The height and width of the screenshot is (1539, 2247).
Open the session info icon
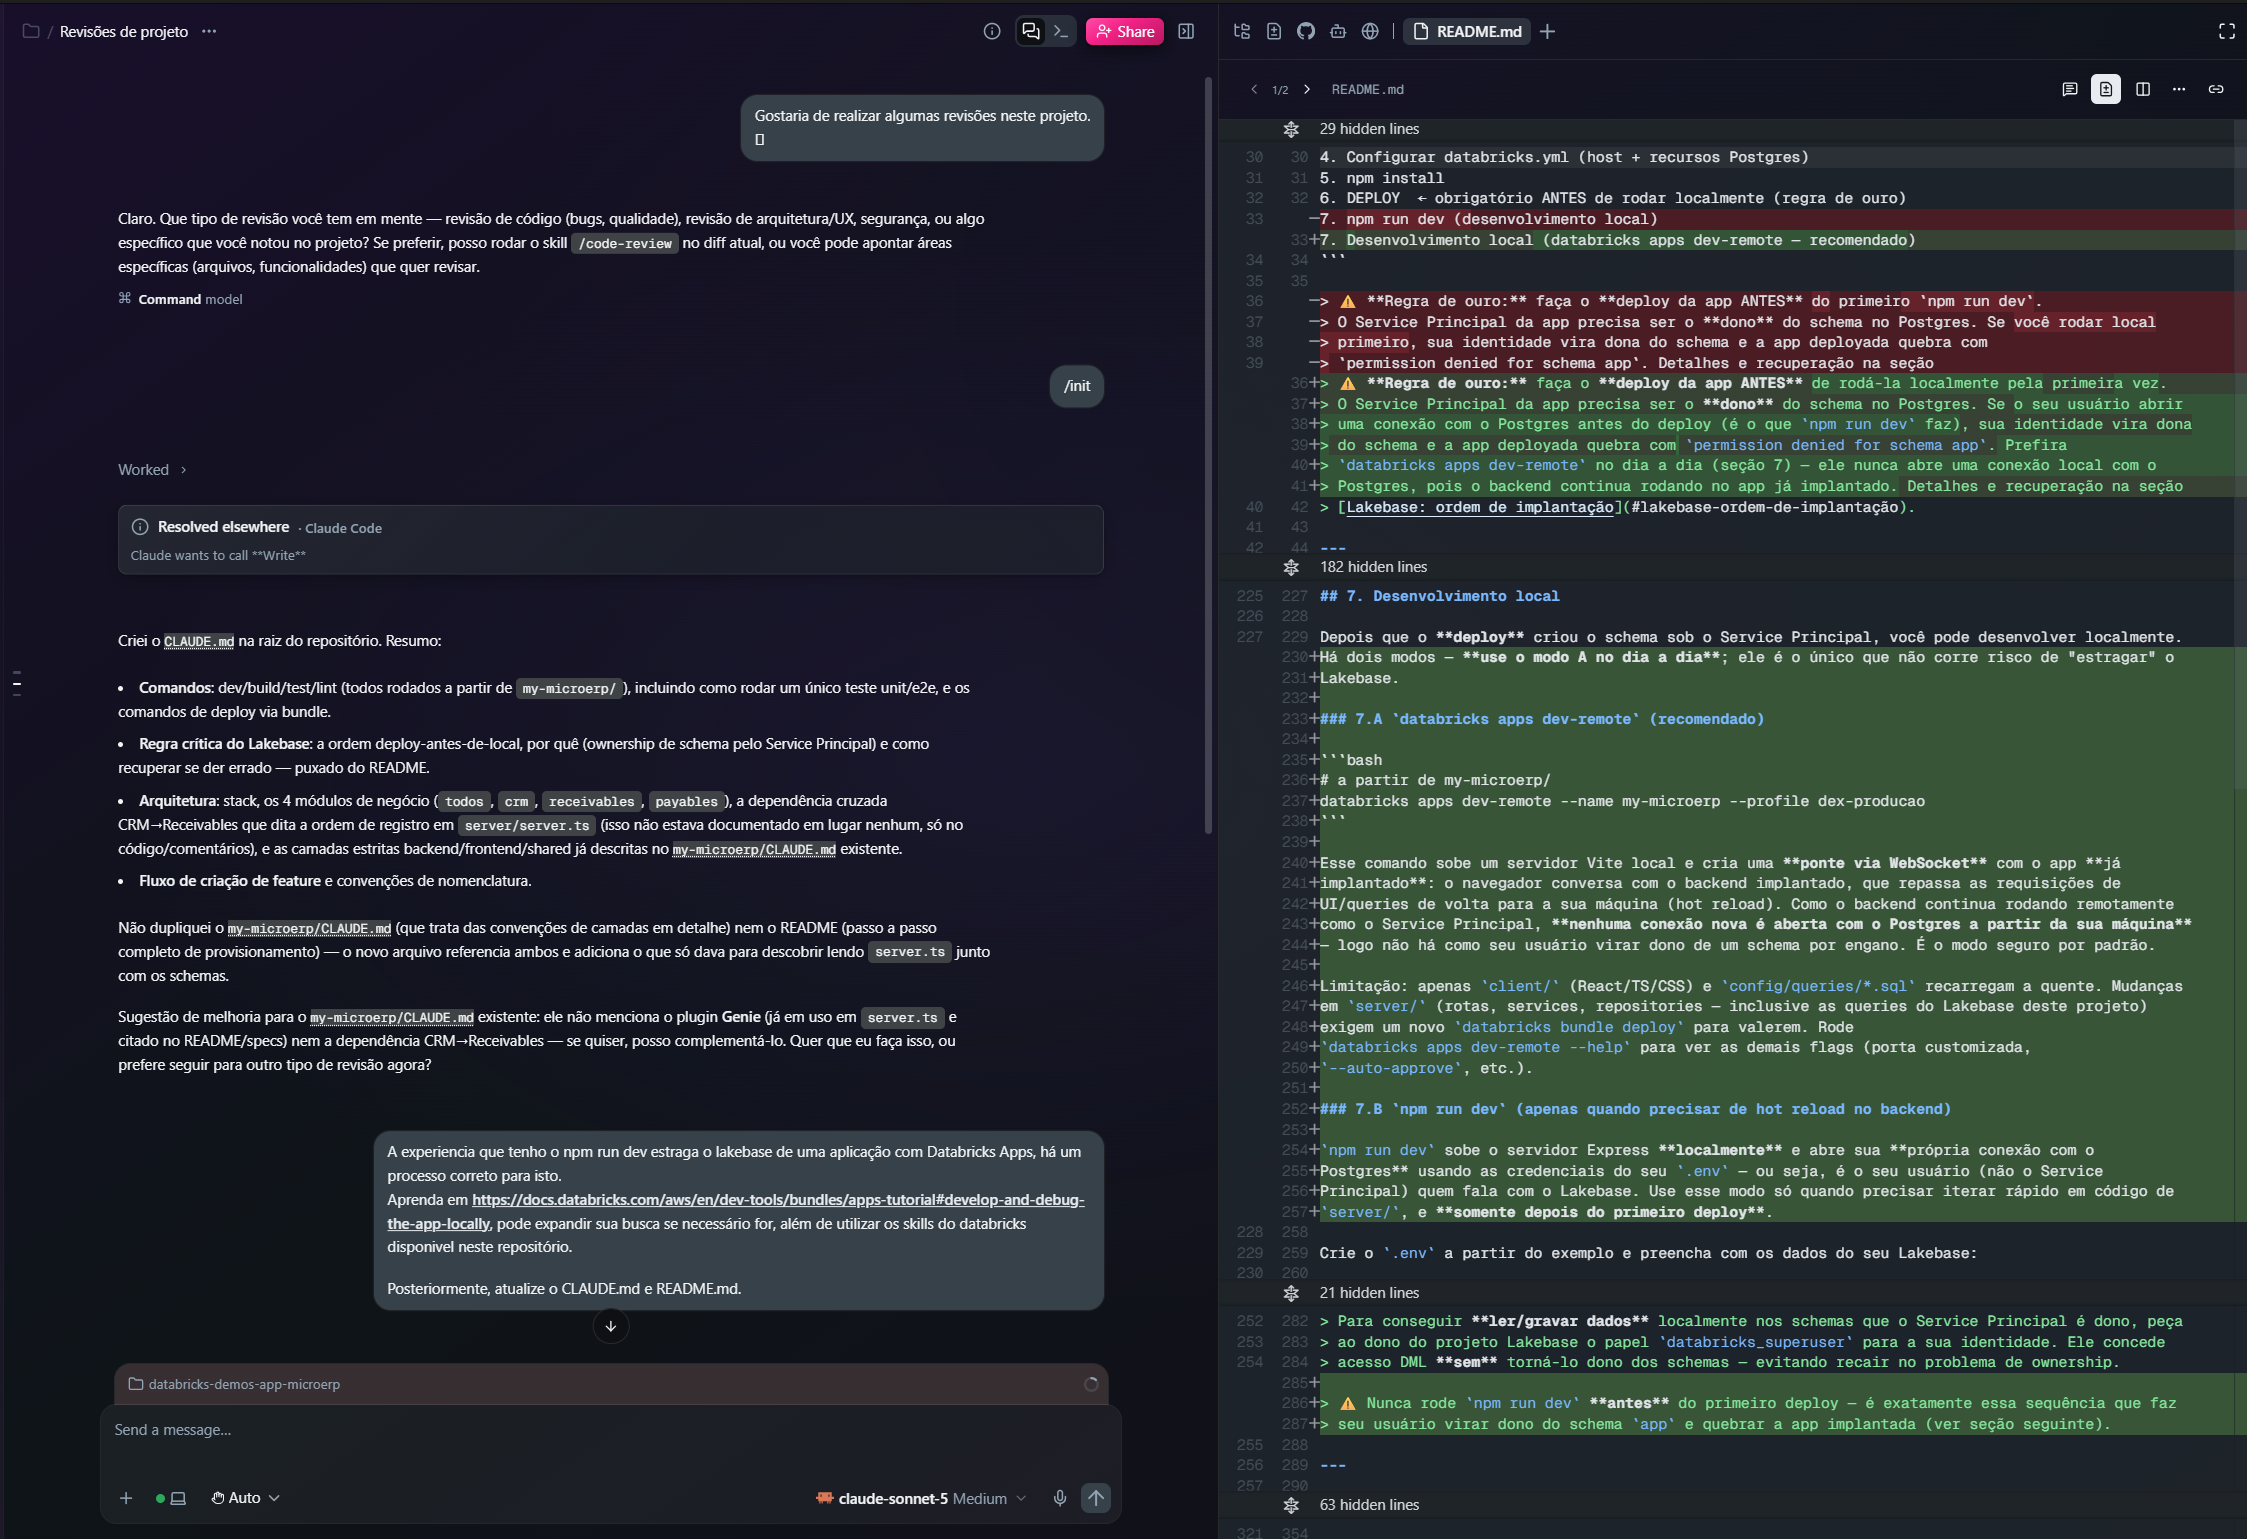[x=991, y=31]
